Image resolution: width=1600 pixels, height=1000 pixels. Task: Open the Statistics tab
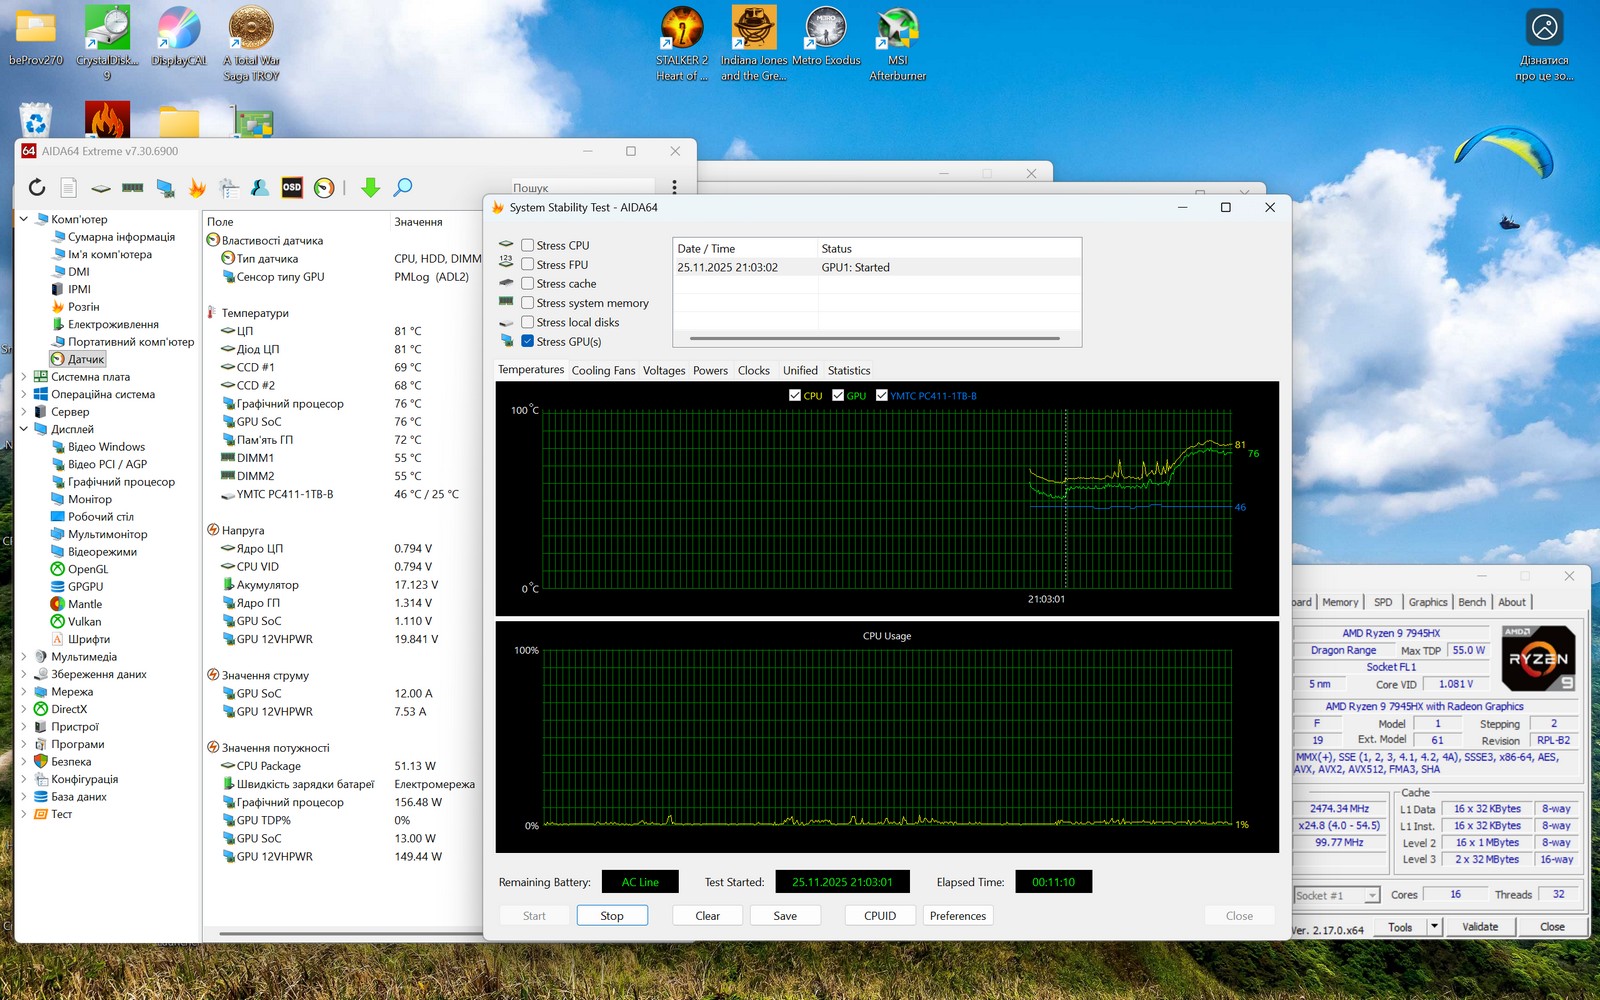(848, 370)
